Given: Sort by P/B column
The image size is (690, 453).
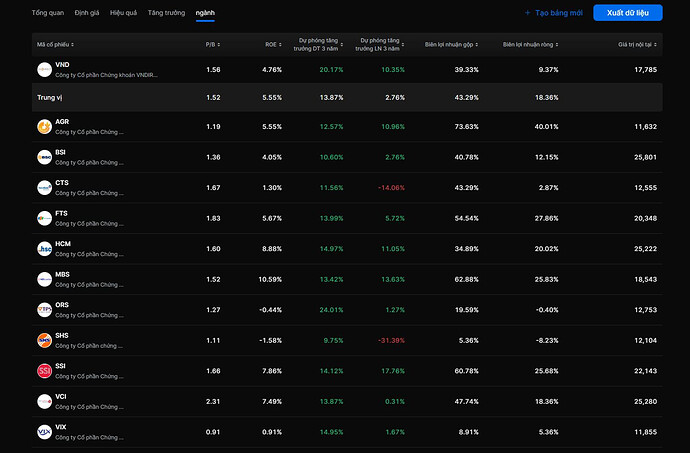Looking at the screenshot, I should (x=213, y=44).
